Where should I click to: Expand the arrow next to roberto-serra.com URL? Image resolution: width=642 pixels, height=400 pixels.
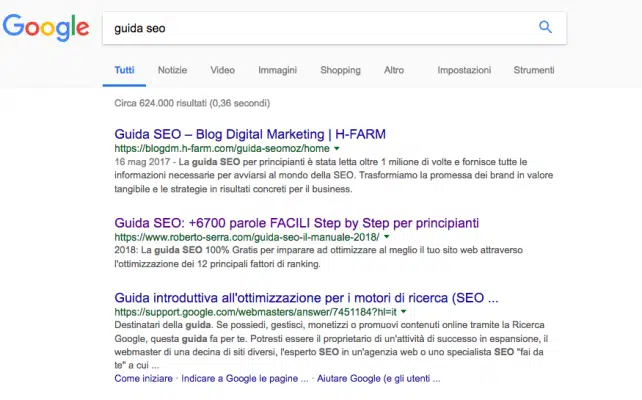(387, 237)
